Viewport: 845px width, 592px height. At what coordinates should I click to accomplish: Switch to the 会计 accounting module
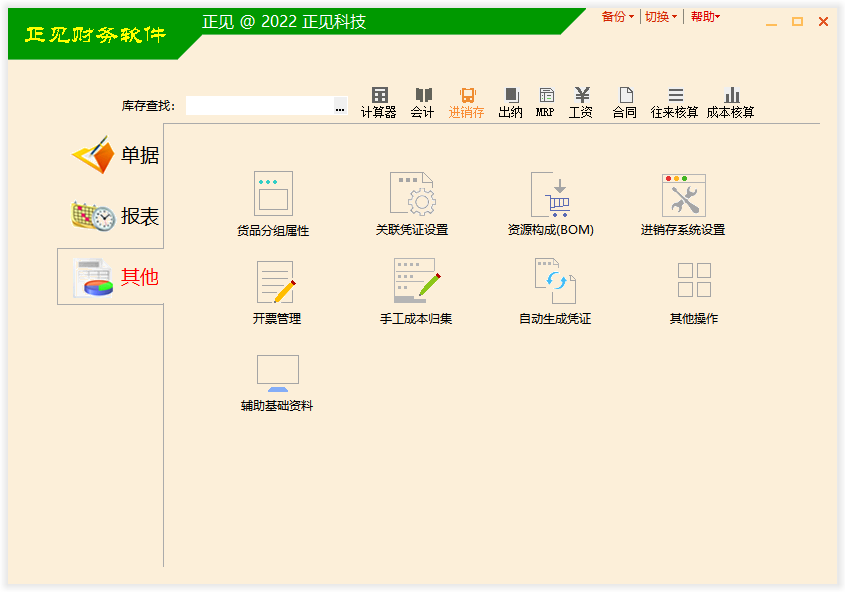click(x=422, y=102)
